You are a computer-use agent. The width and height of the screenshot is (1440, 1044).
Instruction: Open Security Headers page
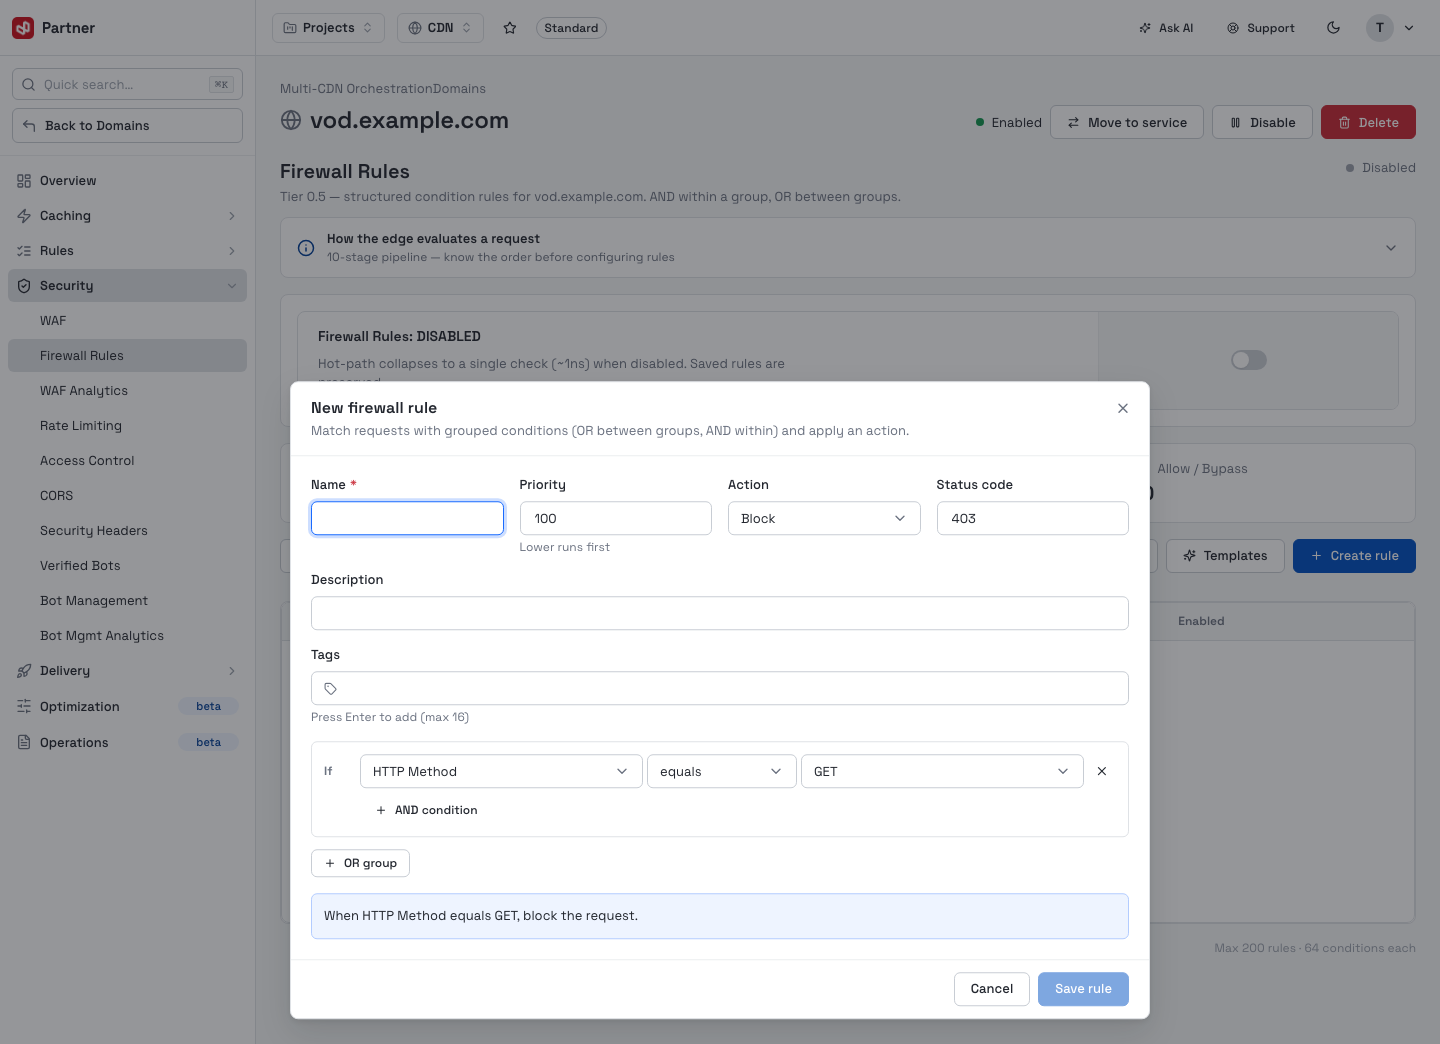[x=127, y=531]
